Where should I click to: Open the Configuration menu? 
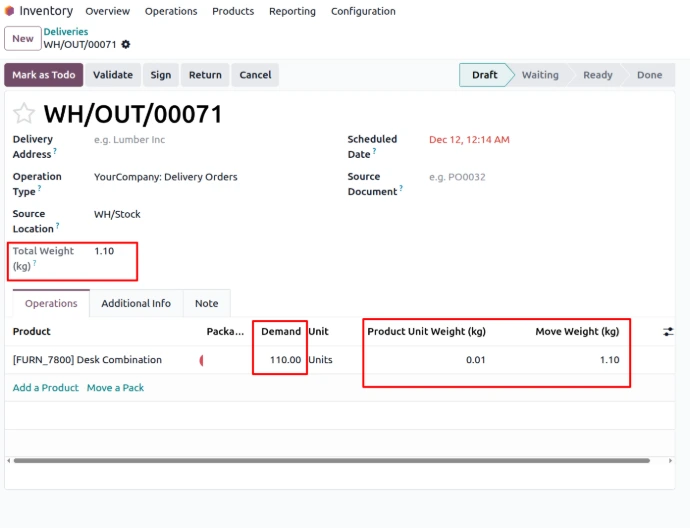pyautogui.click(x=363, y=11)
